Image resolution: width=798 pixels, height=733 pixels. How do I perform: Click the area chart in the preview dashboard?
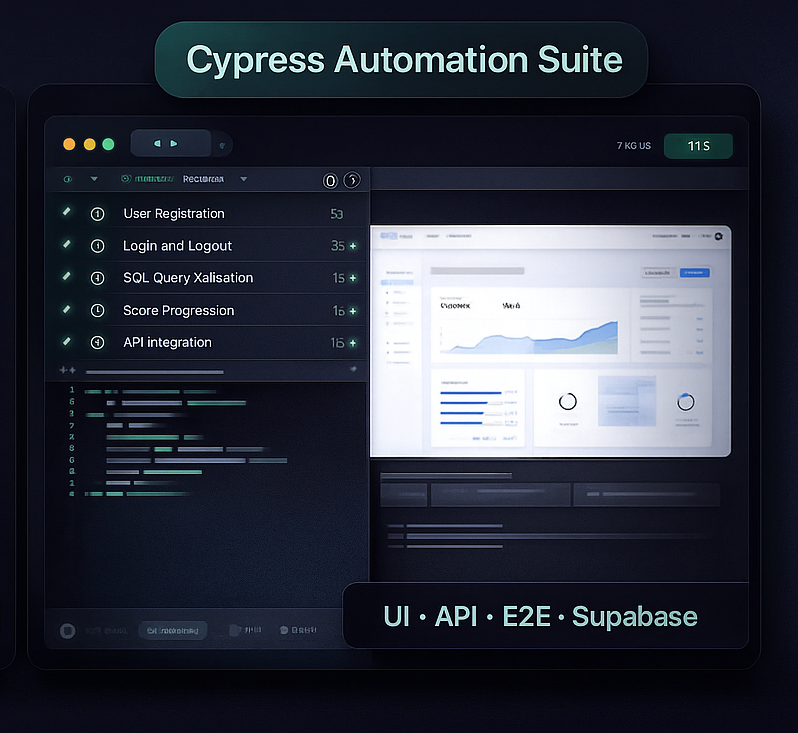529,337
